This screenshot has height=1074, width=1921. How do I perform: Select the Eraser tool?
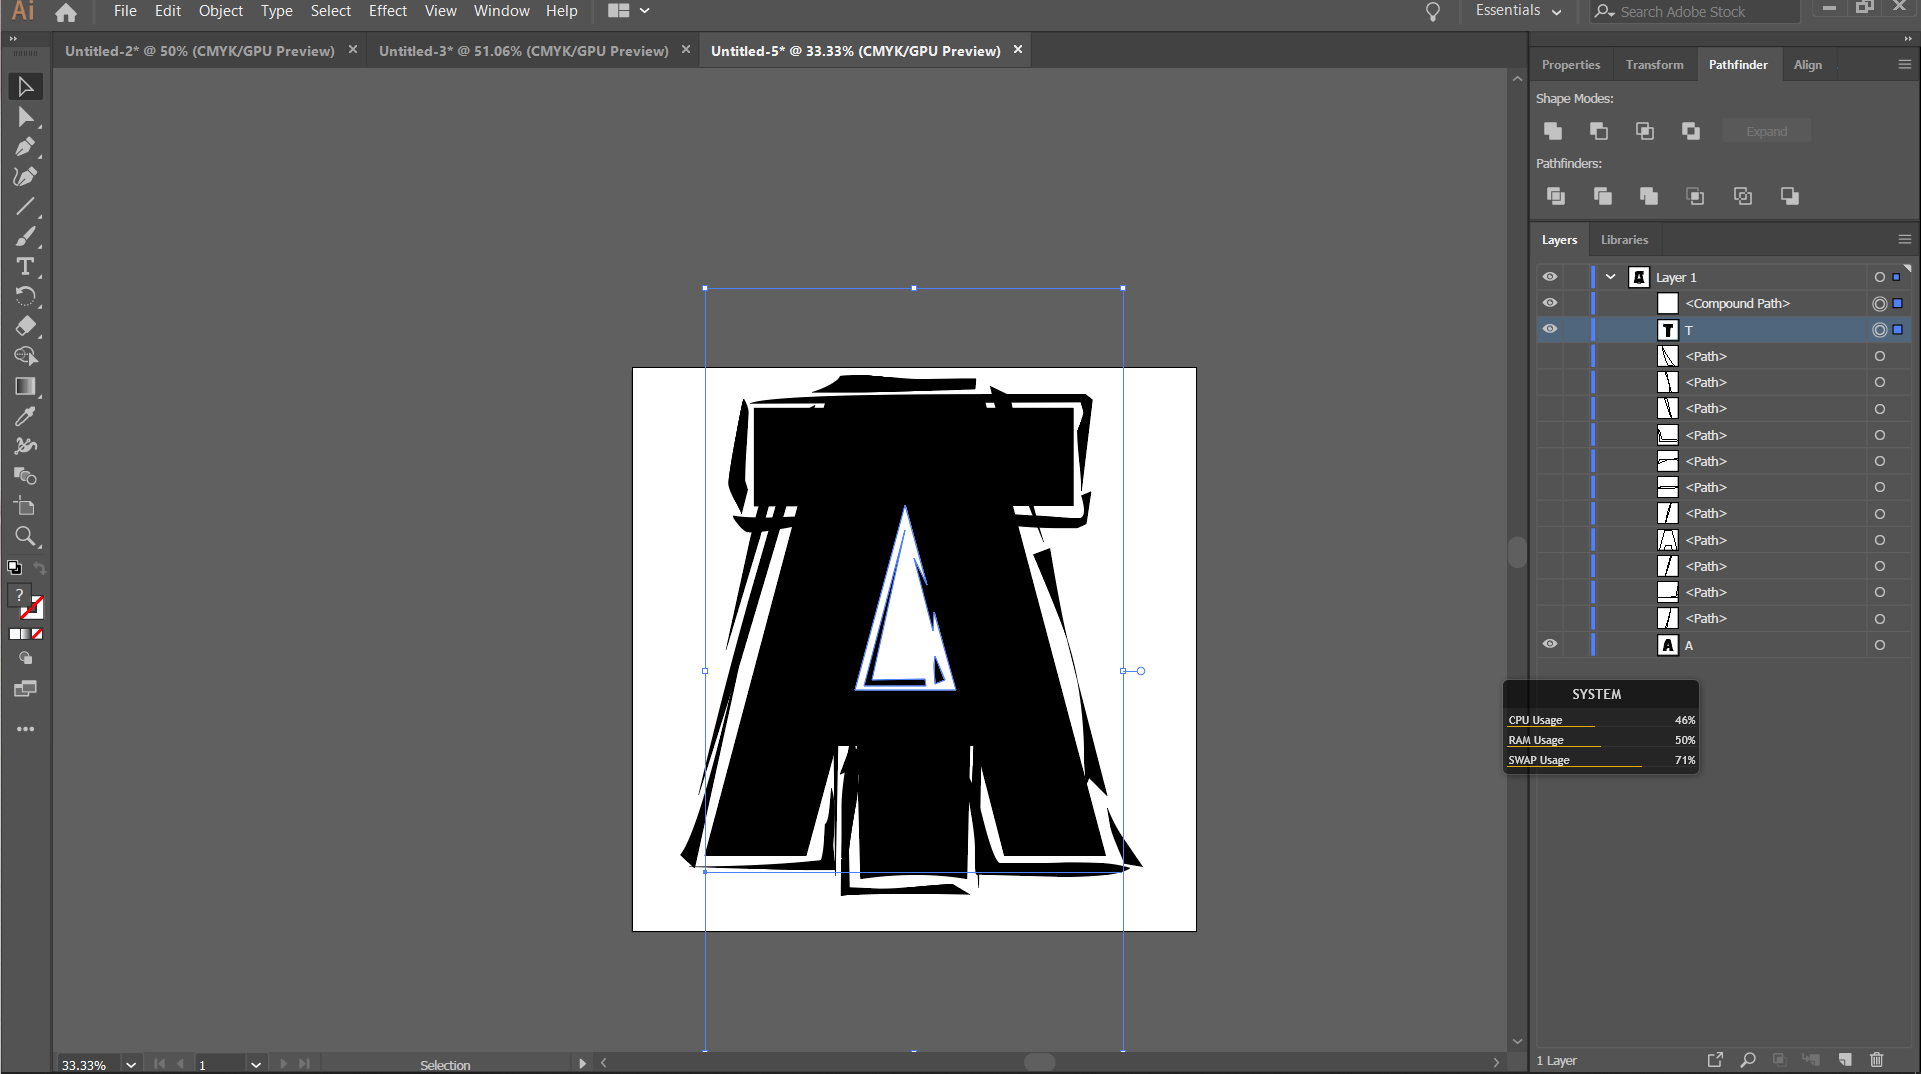point(26,327)
